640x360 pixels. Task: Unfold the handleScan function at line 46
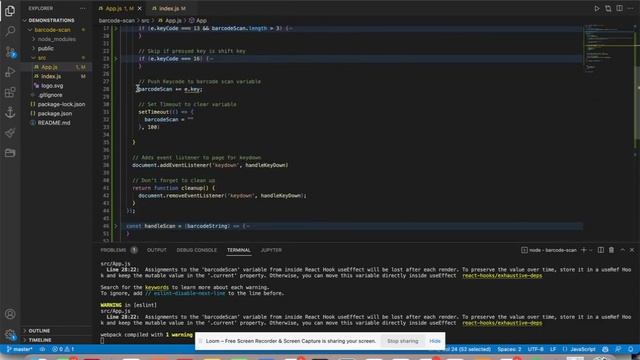point(116,226)
